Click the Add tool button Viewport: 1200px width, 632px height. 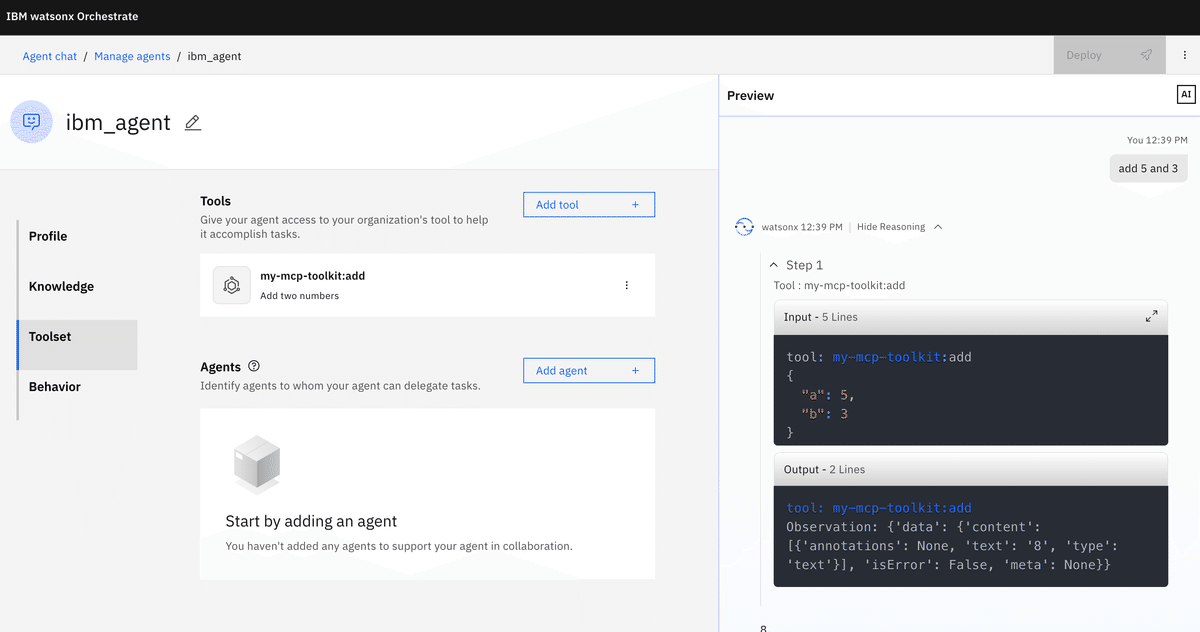click(589, 204)
